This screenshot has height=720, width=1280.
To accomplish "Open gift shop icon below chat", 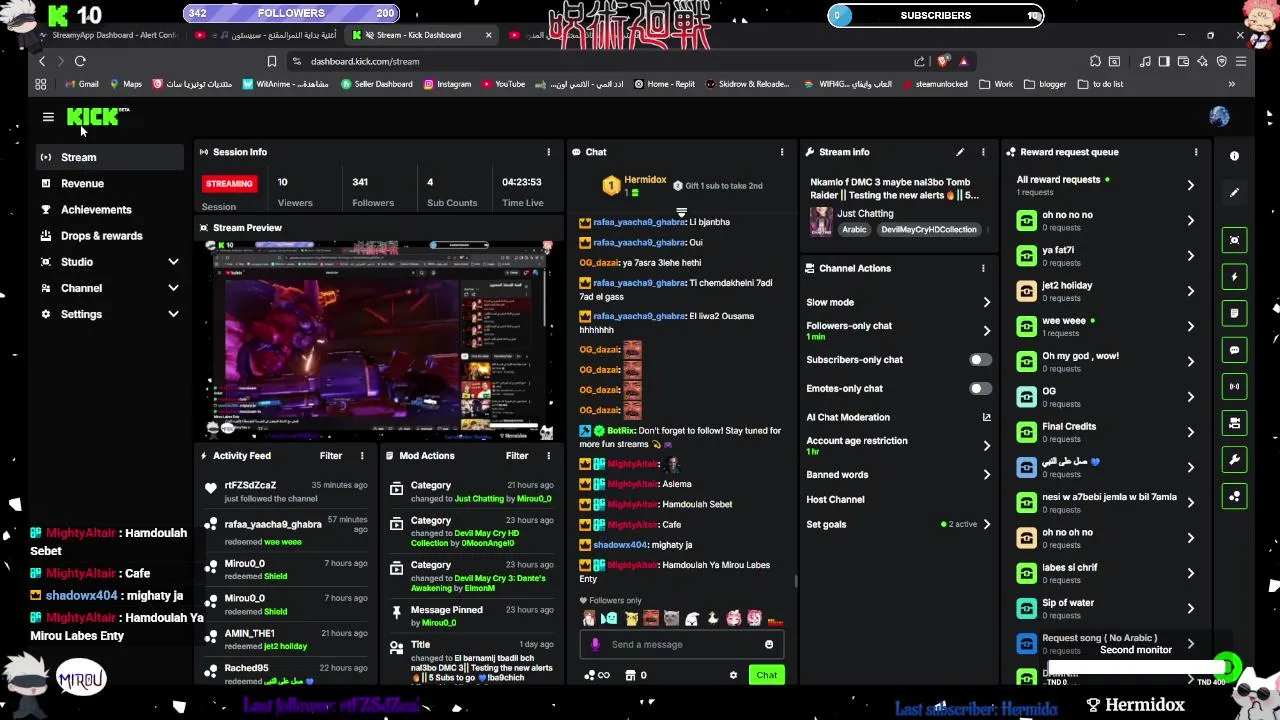I will click(636, 675).
